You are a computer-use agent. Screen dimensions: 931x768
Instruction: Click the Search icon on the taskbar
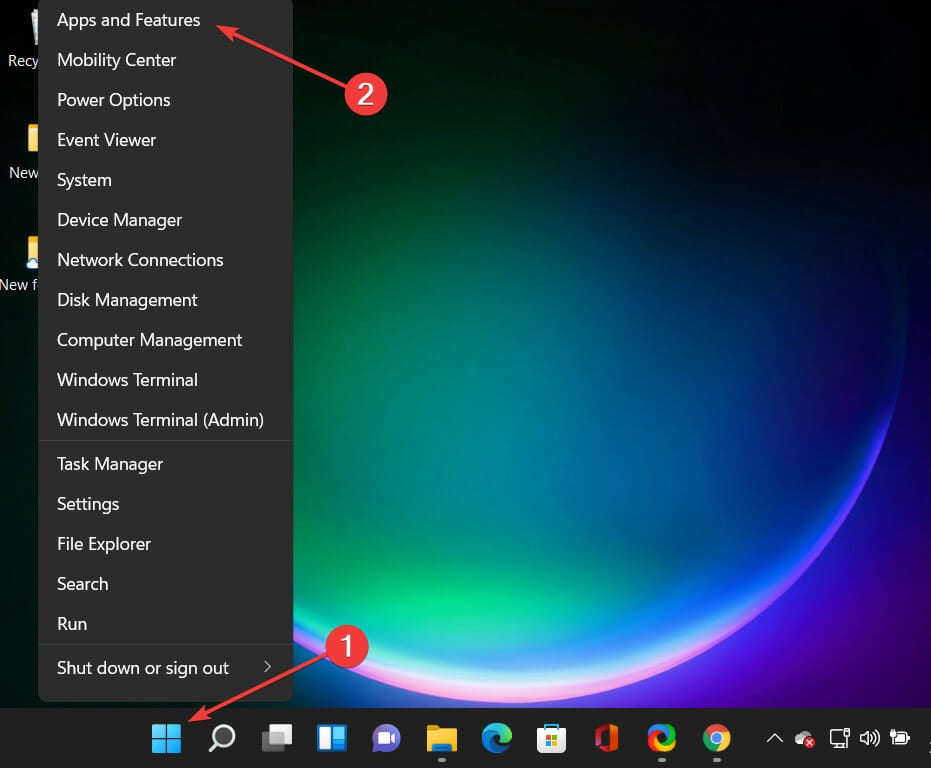[x=221, y=738]
